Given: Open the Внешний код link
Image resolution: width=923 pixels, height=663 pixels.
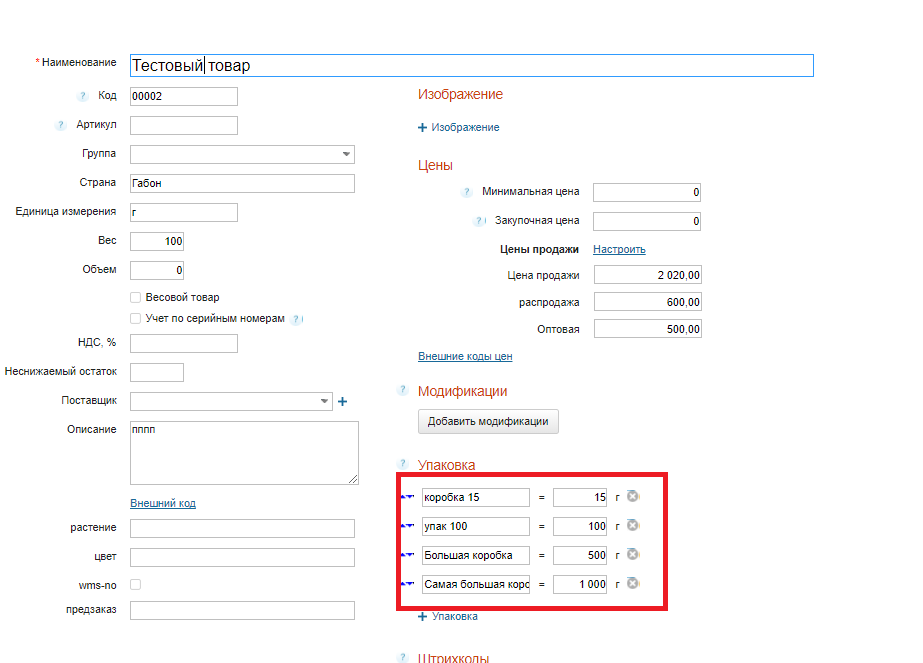Looking at the screenshot, I should (163, 503).
